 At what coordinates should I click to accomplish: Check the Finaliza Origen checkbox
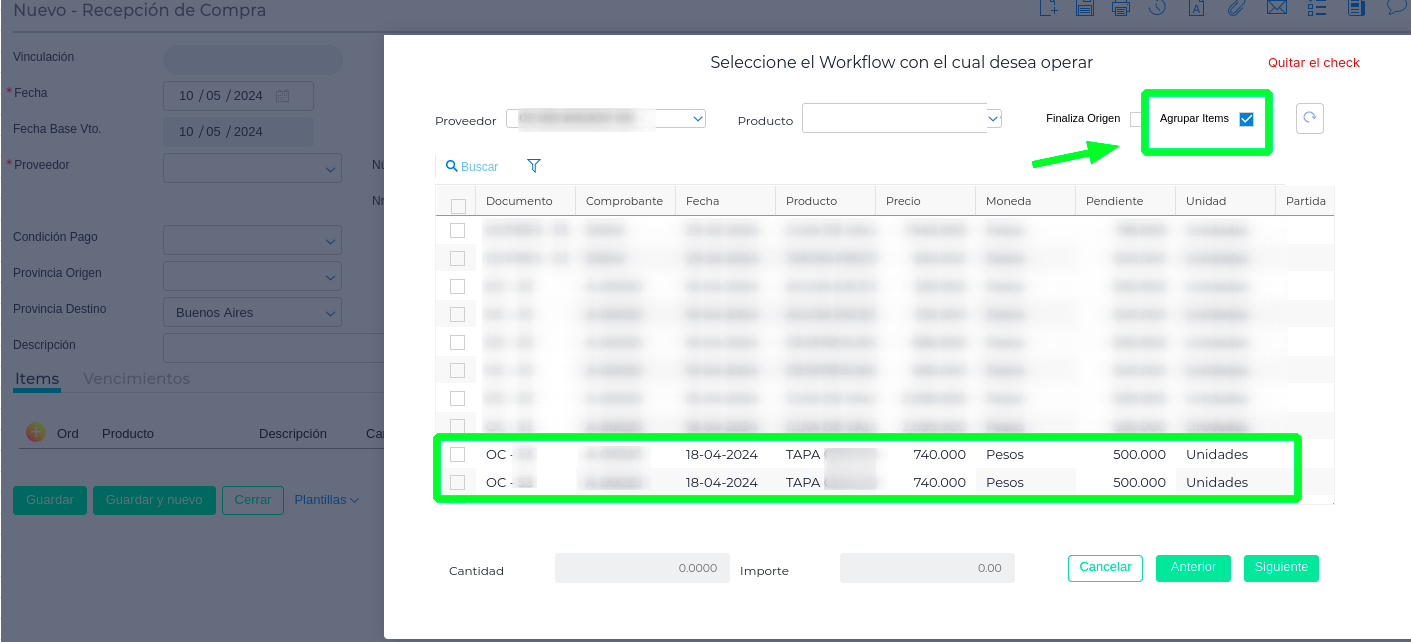tap(1136, 119)
